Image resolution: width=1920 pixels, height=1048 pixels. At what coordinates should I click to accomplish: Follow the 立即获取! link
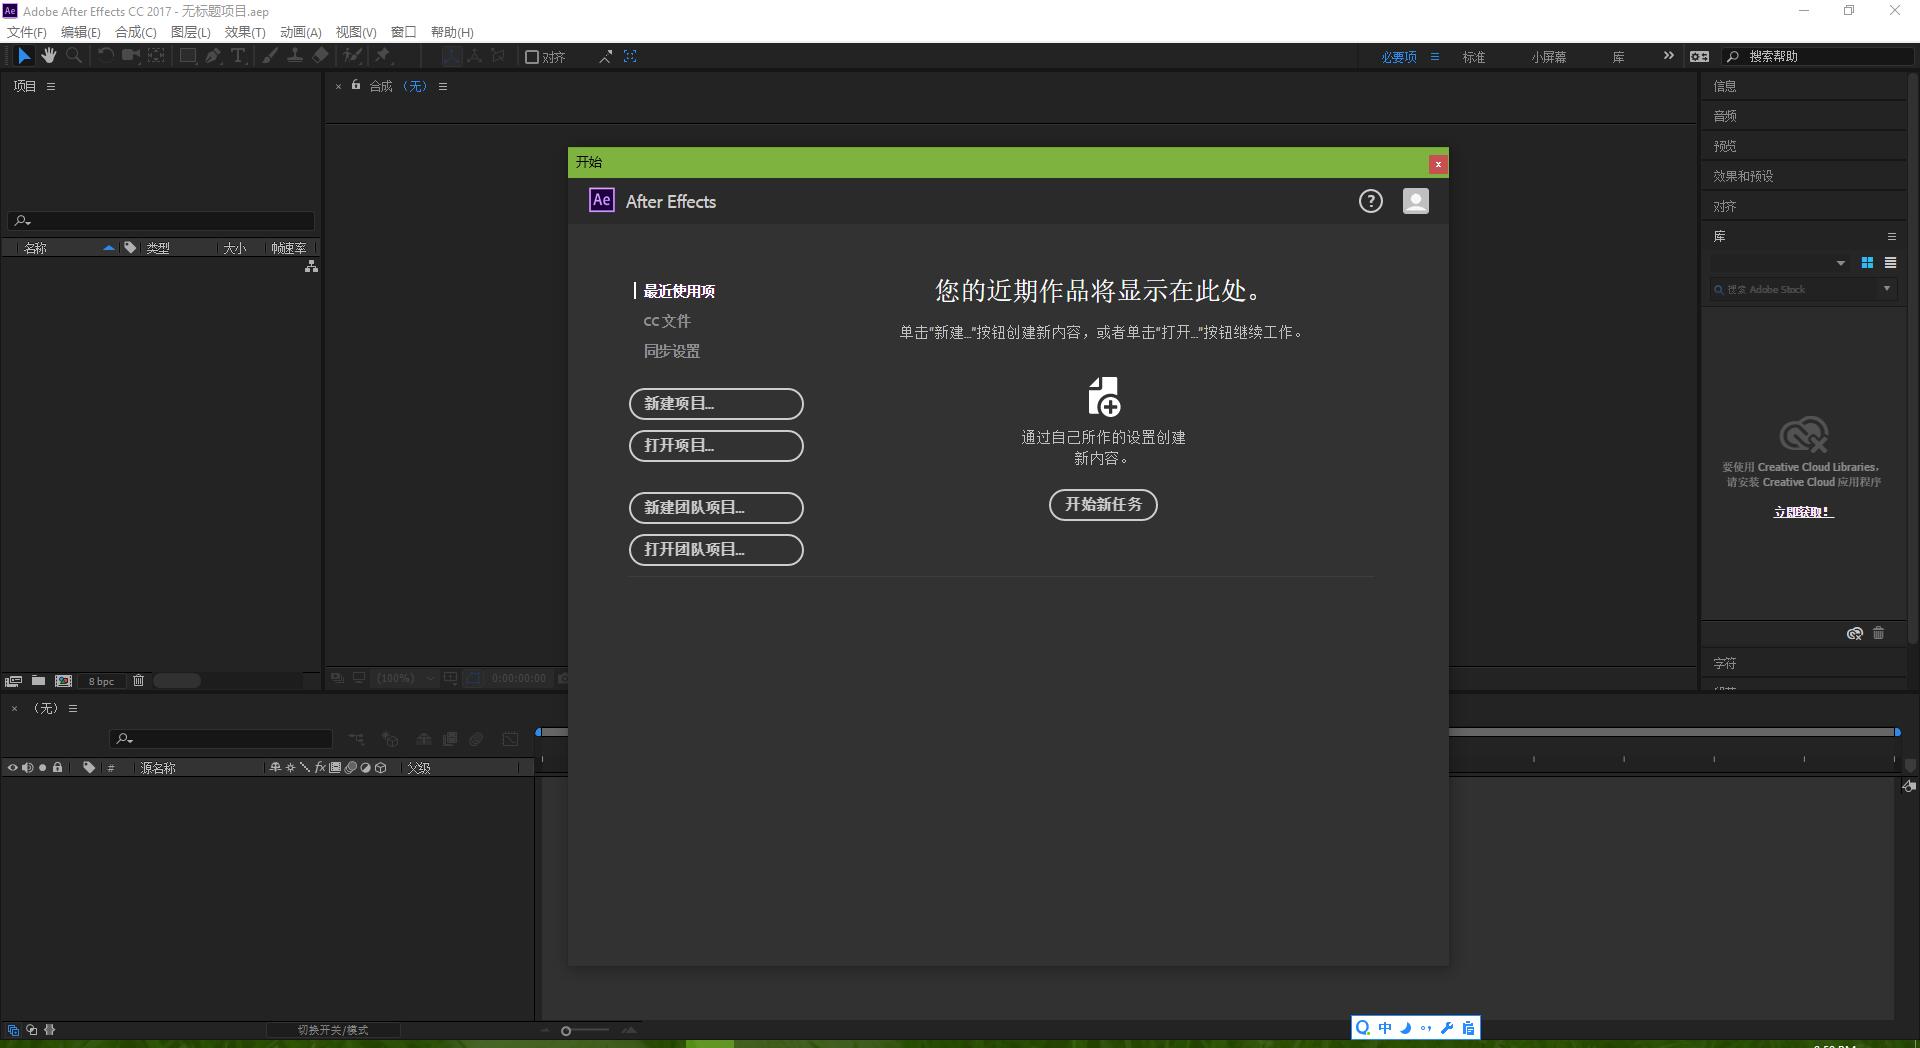coord(1803,512)
